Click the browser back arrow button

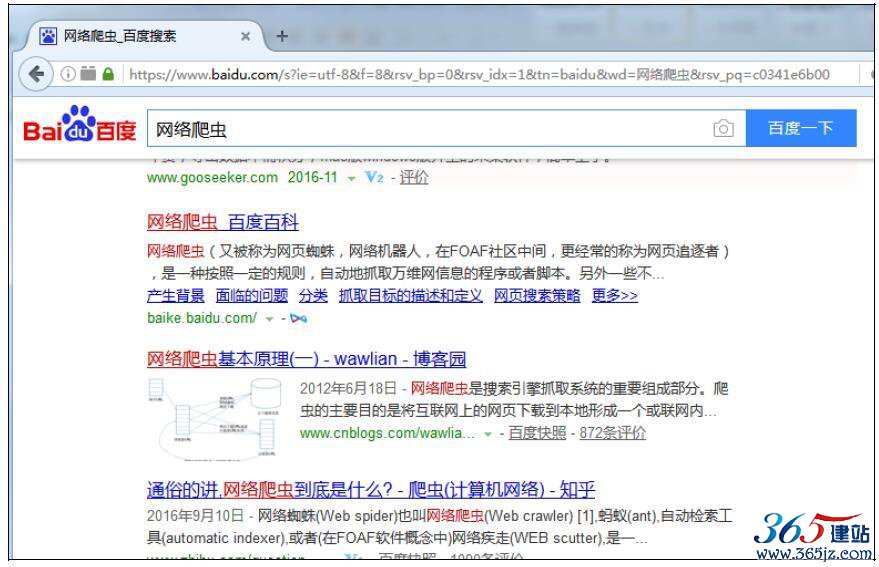tap(36, 73)
